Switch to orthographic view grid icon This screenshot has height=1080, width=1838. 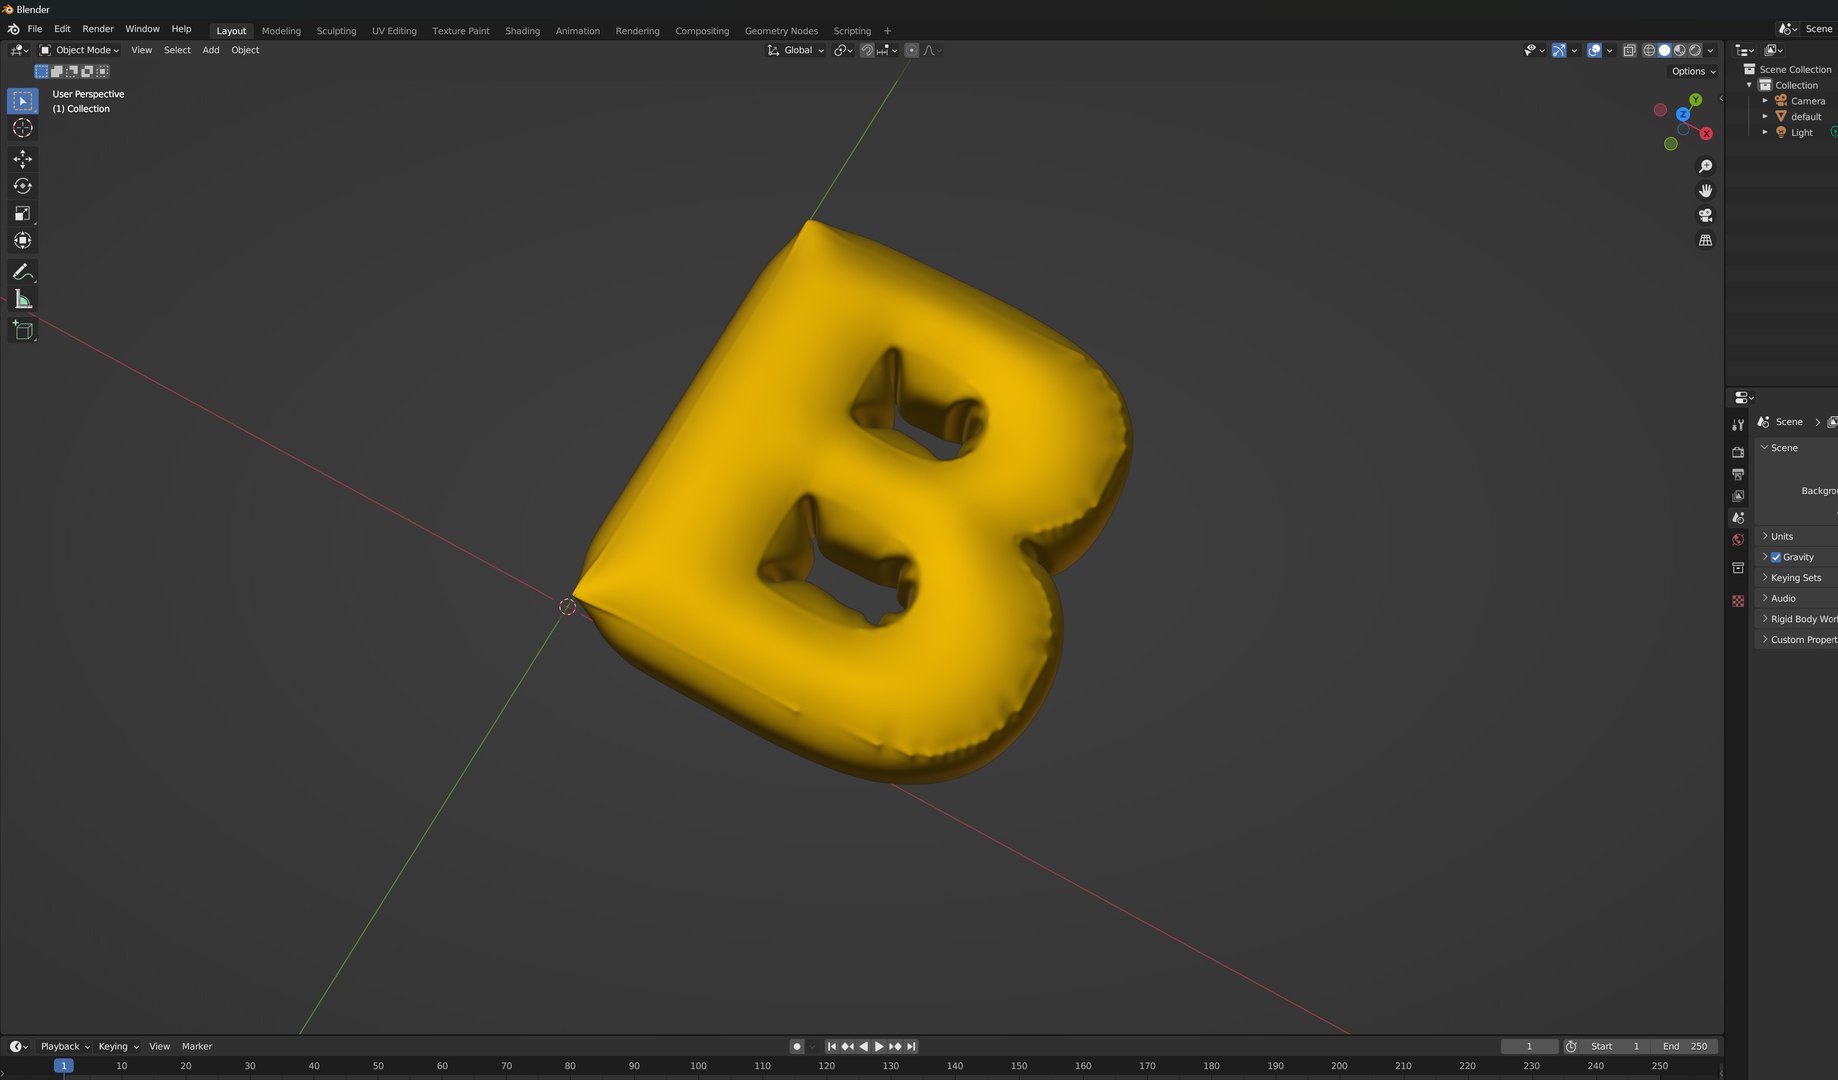(1705, 240)
